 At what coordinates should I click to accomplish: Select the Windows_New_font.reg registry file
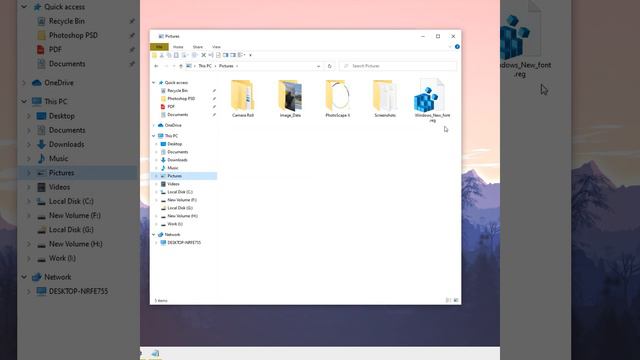(432, 100)
